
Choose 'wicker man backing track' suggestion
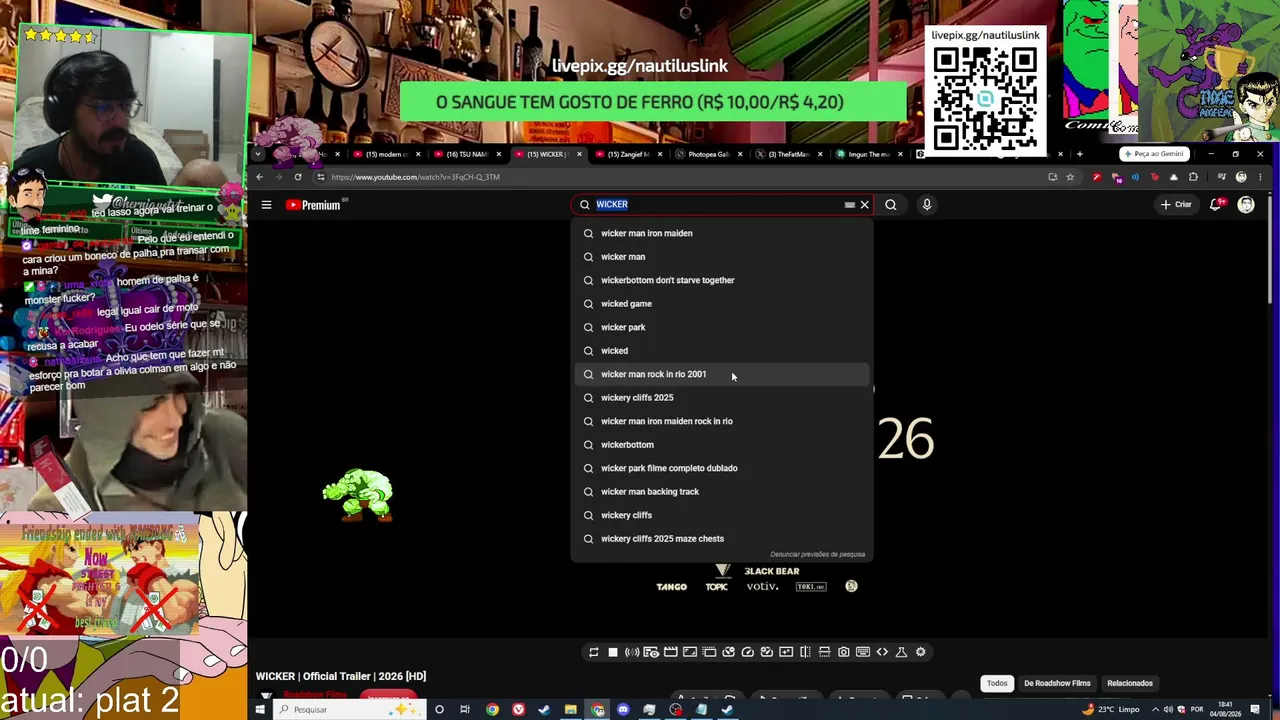click(721, 492)
